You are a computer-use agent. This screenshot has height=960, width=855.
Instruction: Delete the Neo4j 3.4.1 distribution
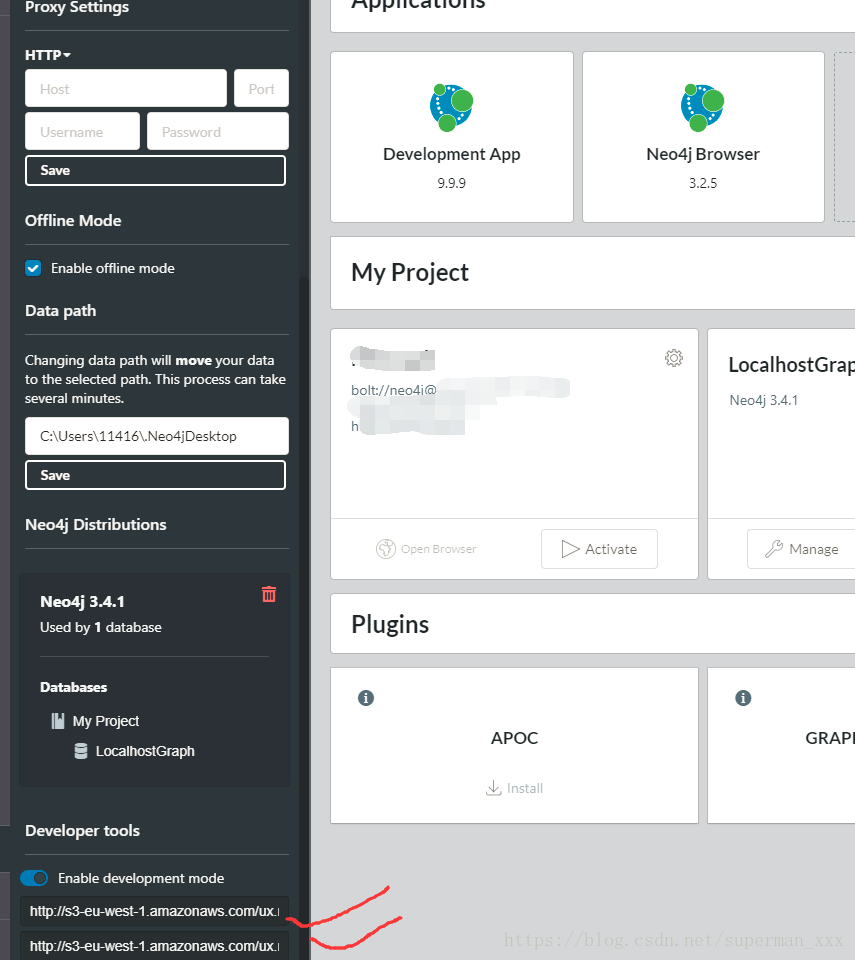269,594
